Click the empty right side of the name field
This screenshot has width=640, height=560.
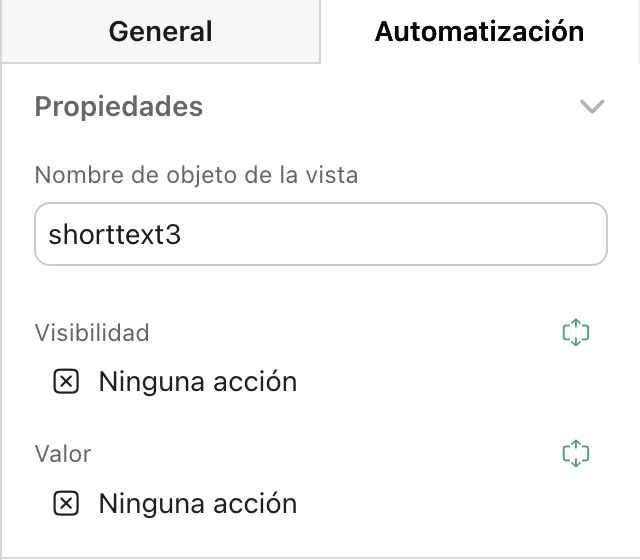tap(480, 234)
